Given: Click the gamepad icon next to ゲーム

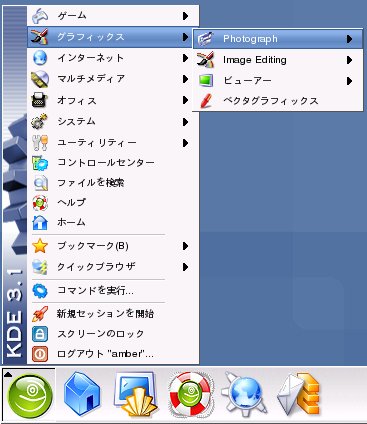Looking at the screenshot, I should 40,16.
